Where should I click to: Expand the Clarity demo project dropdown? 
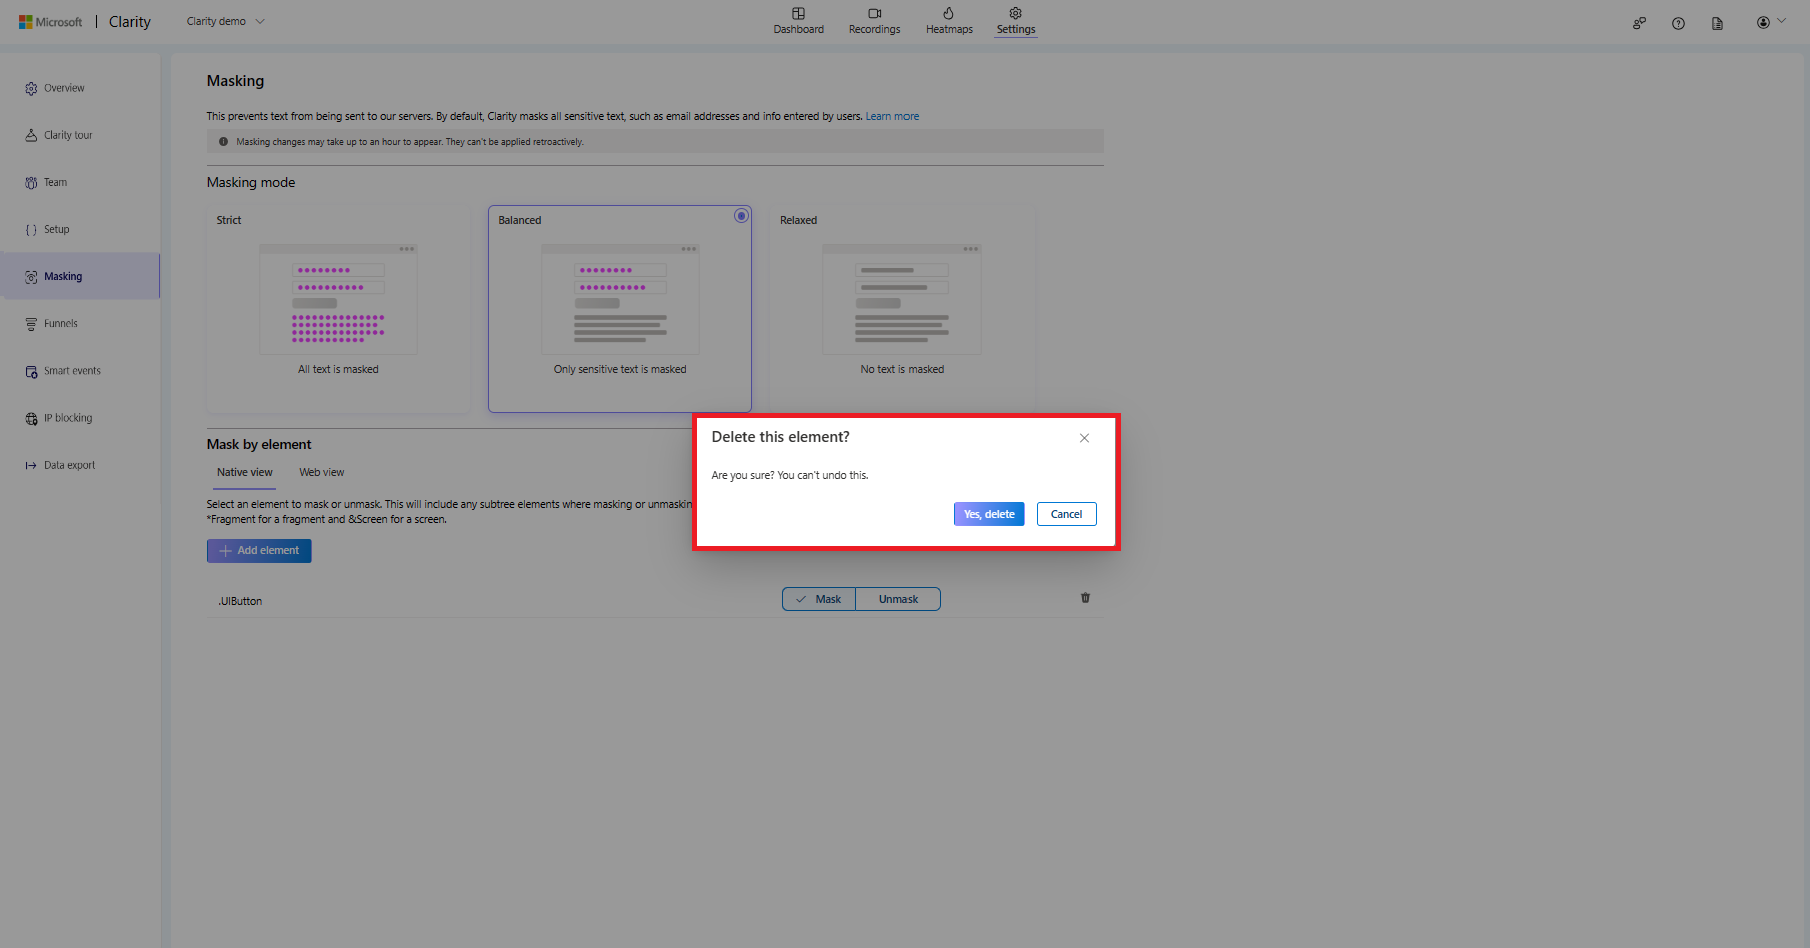tap(226, 21)
